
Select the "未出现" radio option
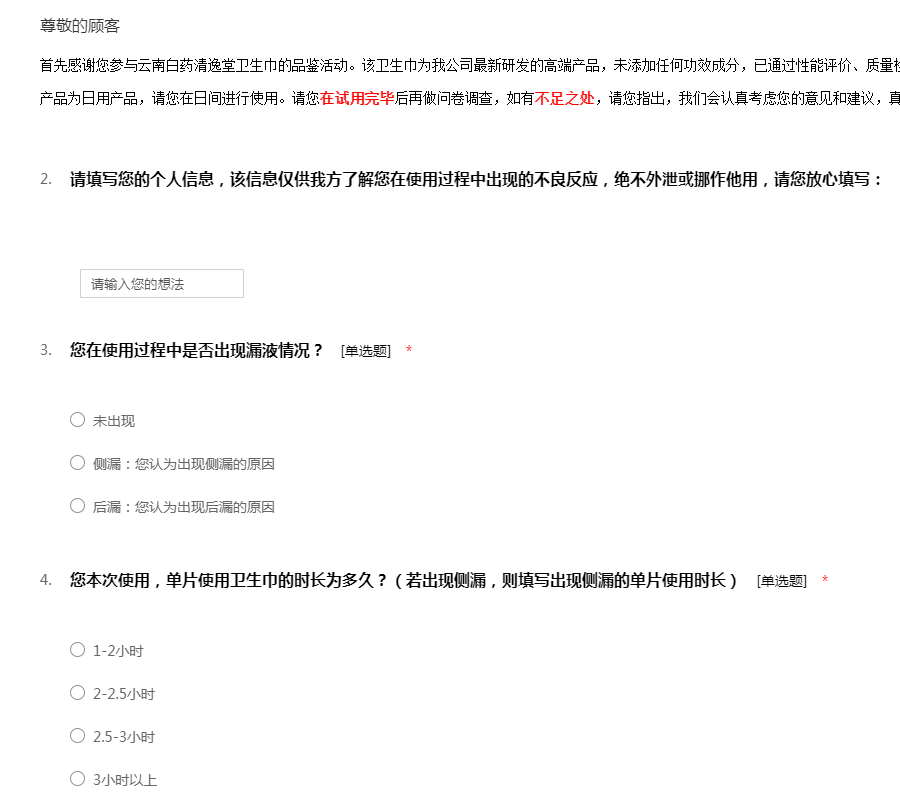coord(77,420)
